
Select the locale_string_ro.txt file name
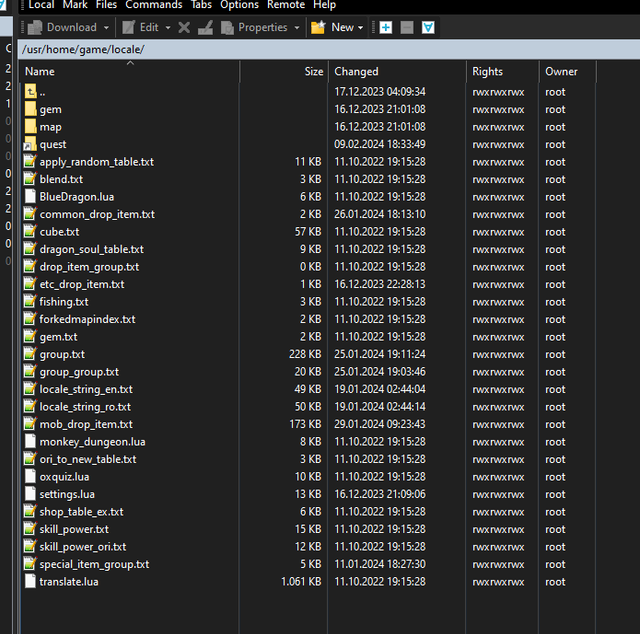[85, 407]
